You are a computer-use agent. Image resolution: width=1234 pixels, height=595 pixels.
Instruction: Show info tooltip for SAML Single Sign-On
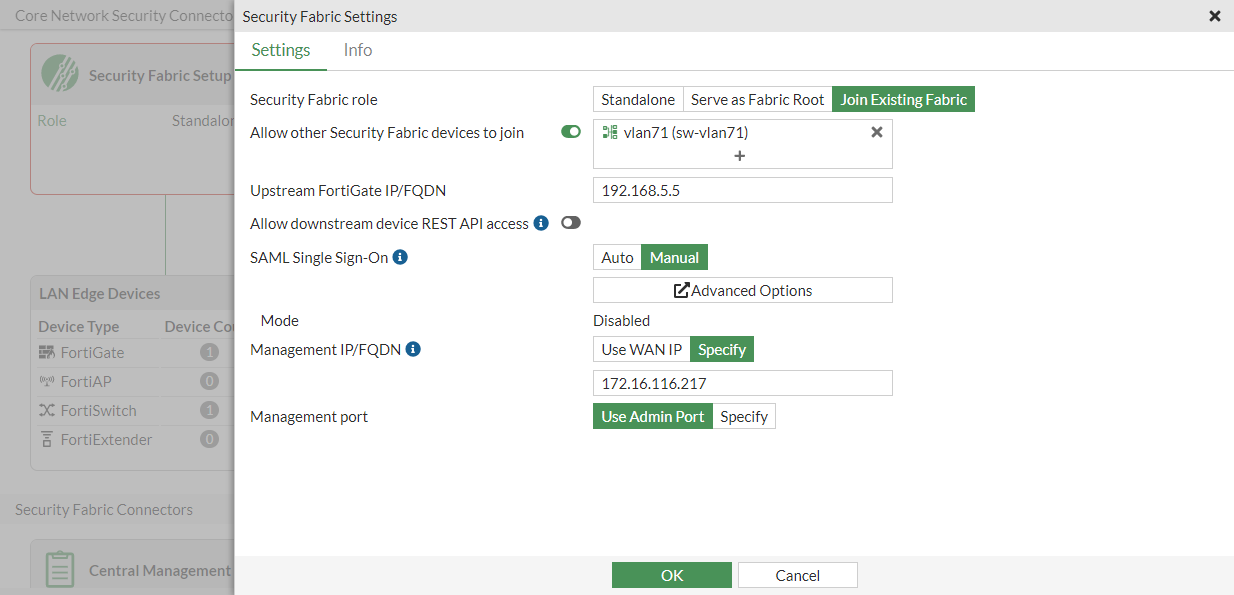coord(400,257)
